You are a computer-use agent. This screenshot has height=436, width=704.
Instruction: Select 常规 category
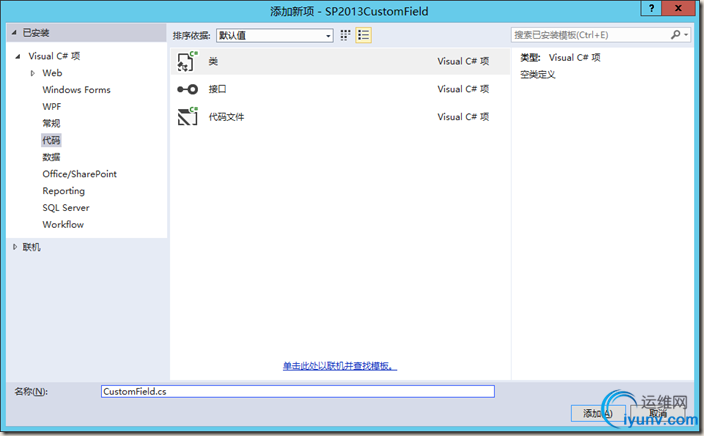click(51, 123)
